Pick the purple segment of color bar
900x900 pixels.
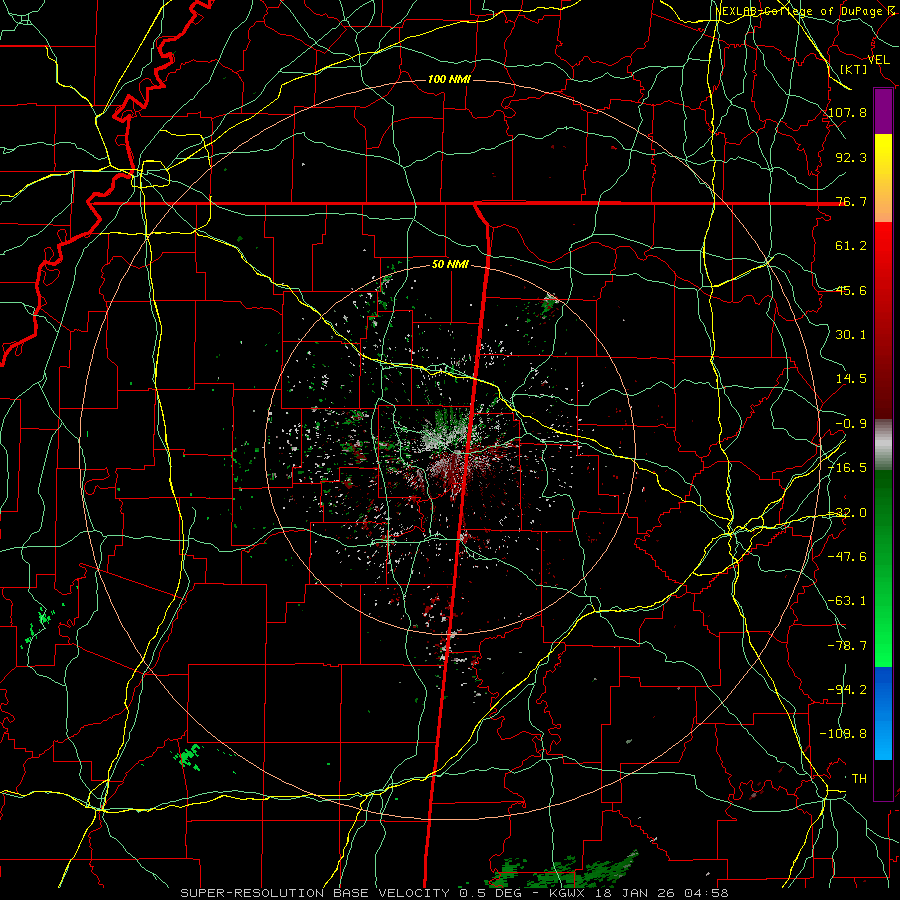click(x=883, y=112)
